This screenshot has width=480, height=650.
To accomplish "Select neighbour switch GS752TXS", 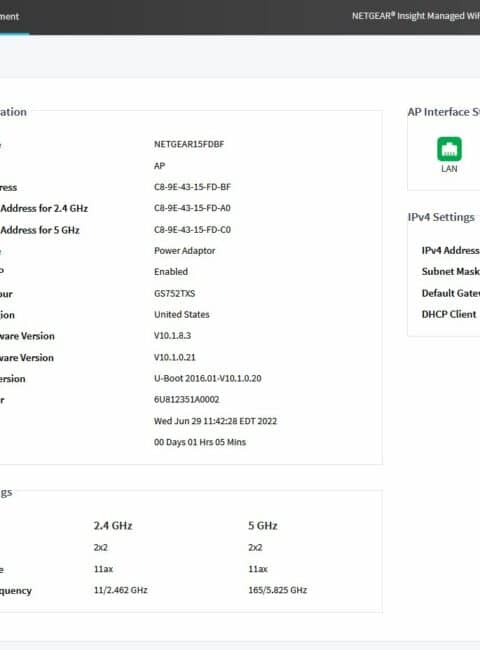I will (175, 293).
